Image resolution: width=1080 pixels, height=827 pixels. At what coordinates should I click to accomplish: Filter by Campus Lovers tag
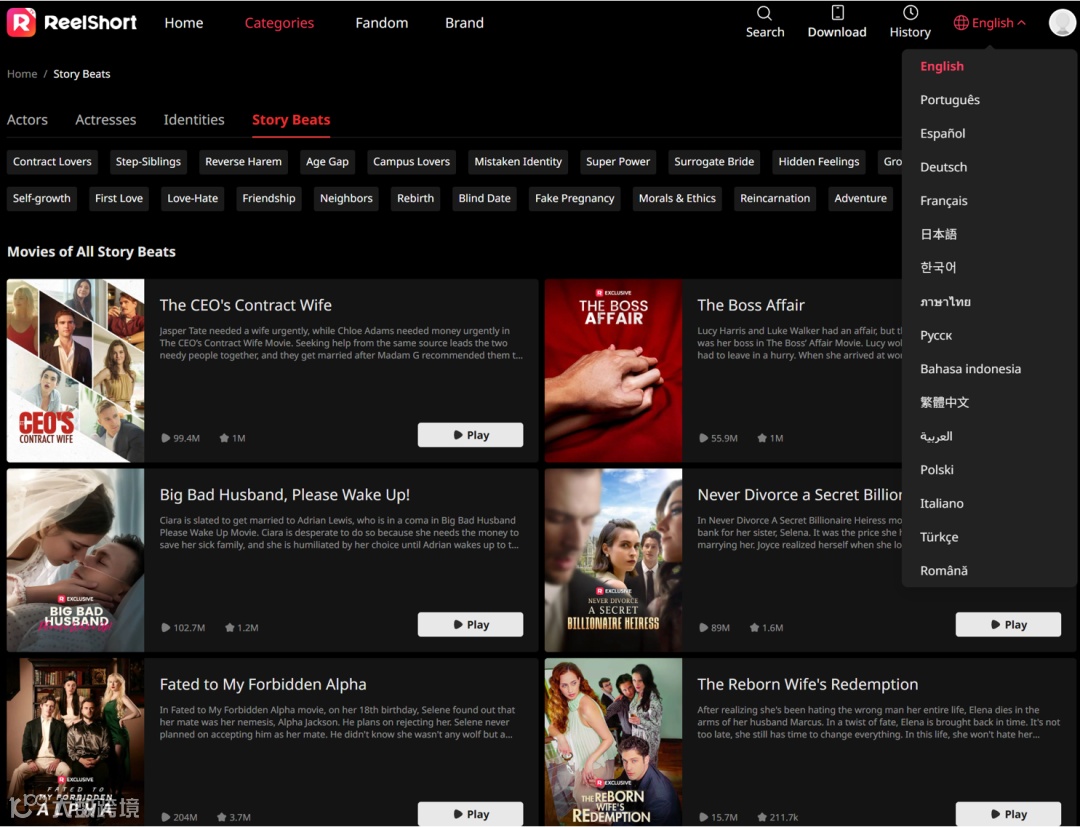[411, 162]
